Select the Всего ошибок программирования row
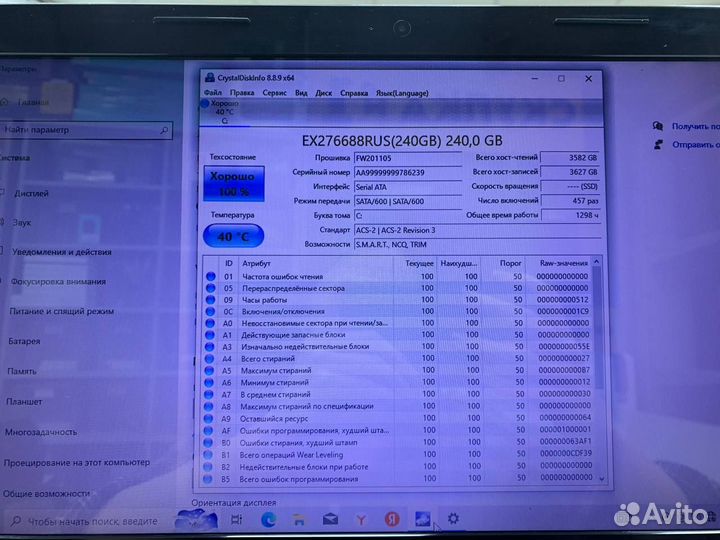The width and height of the screenshot is (720, 540). [398, 478]
